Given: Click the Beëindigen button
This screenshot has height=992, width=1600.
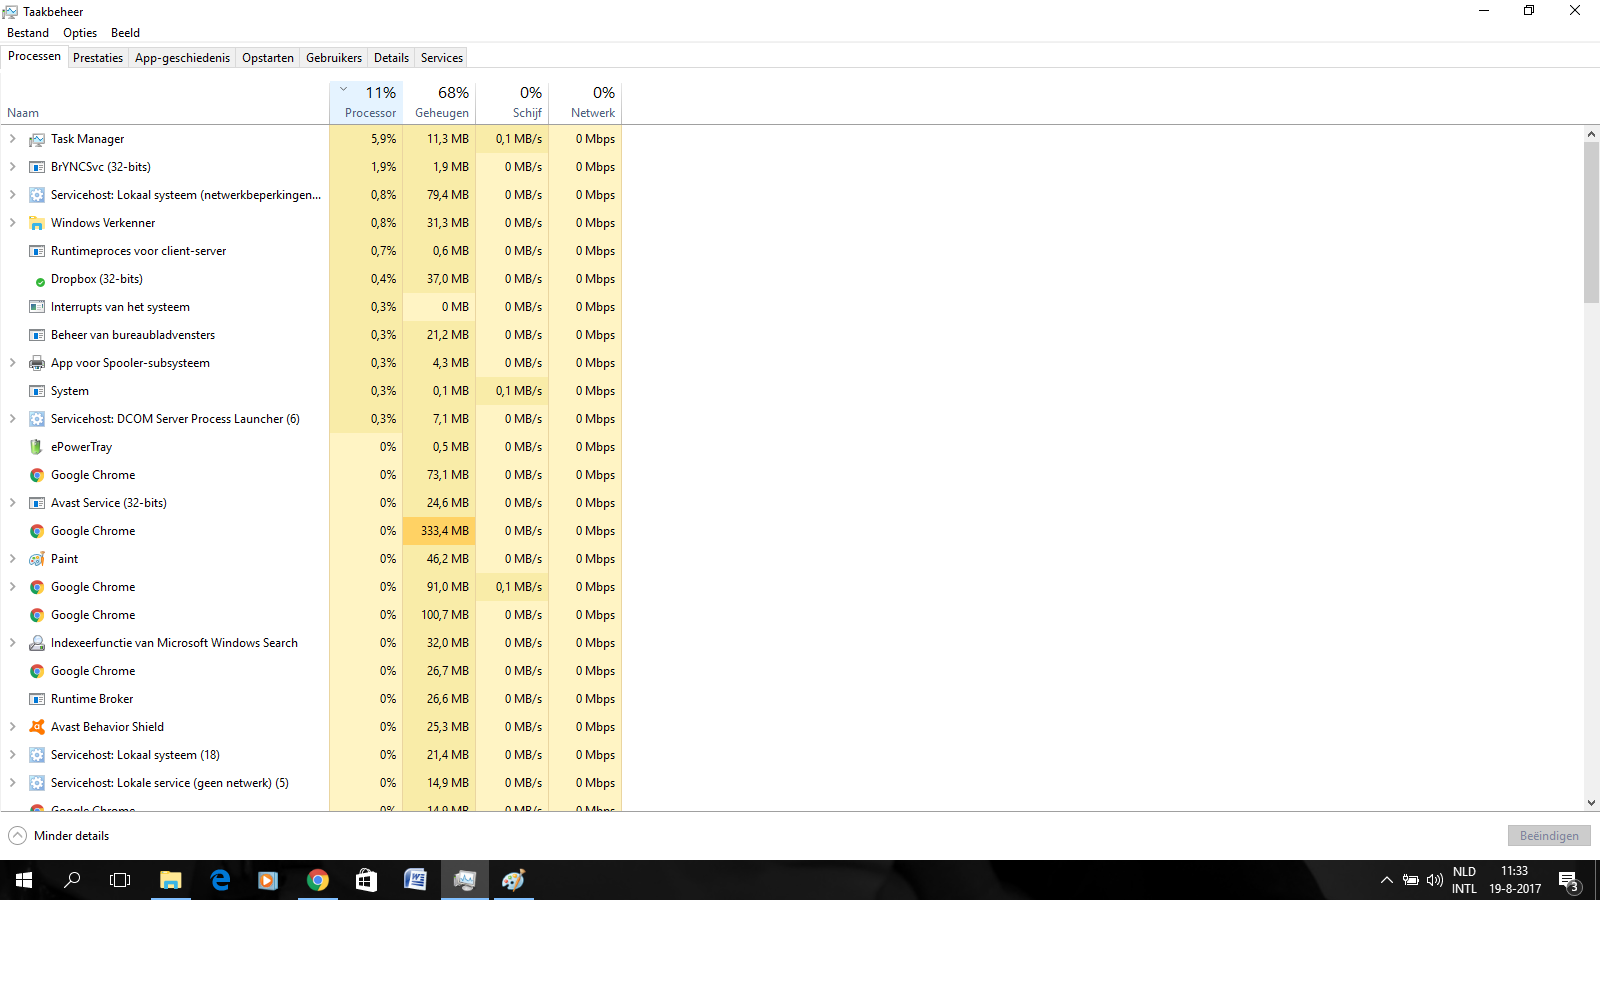Looking at the screenshot, I should 1549,836.
